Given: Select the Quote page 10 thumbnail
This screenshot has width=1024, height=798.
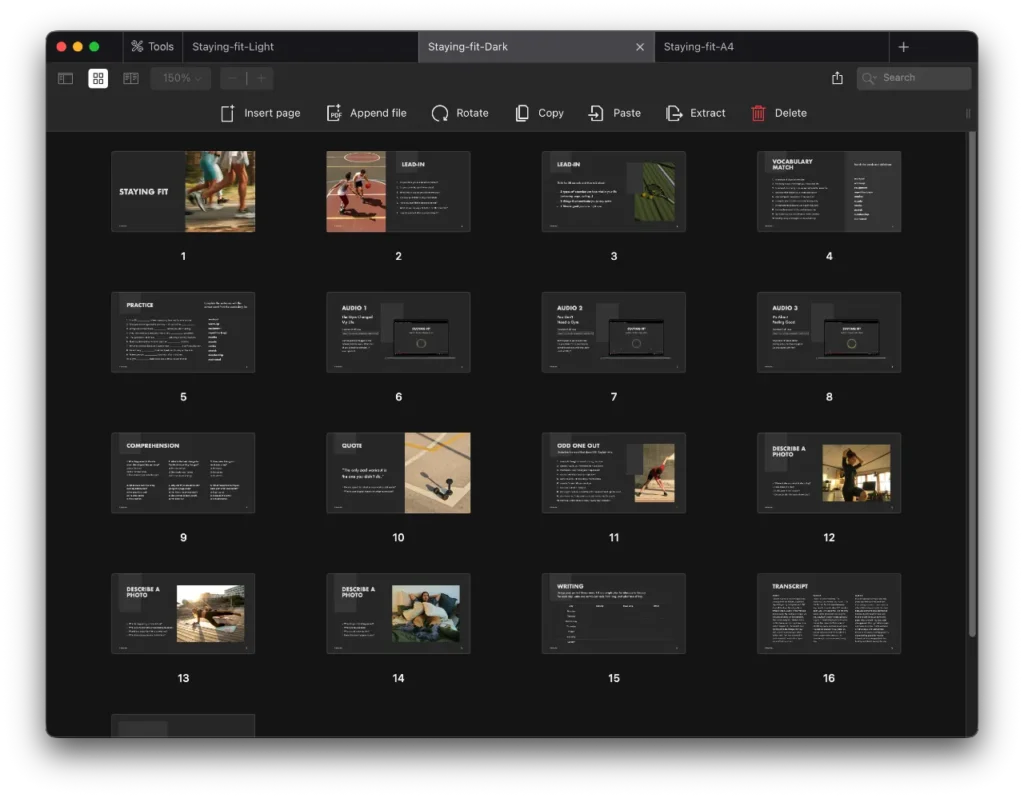Looking at the screenshot, I should (398, 473).
